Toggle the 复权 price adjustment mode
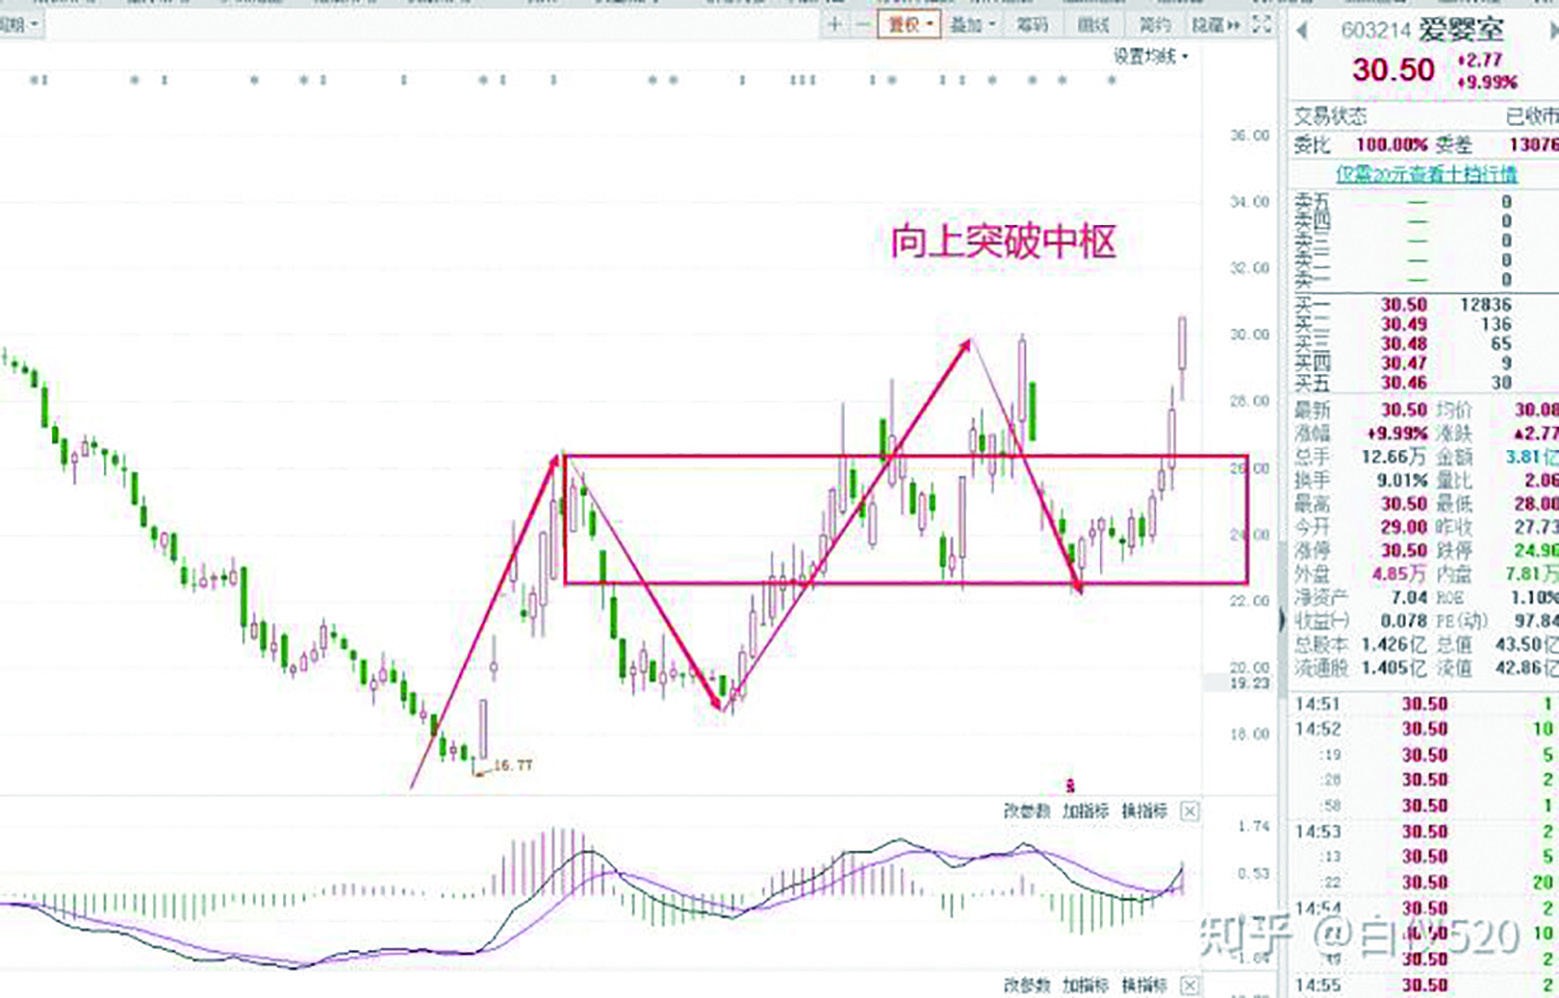Image resolution: width=1559 pixels, height=998 pixels. (908, 24)
